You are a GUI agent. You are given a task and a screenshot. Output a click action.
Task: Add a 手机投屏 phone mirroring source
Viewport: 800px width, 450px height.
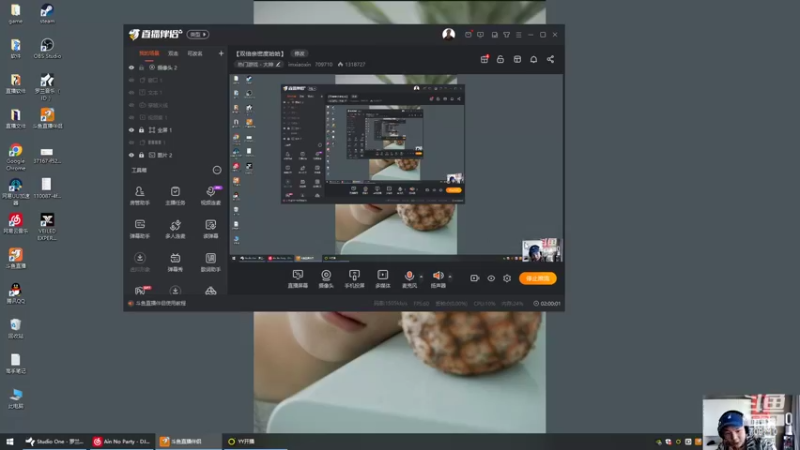[354, 279]
